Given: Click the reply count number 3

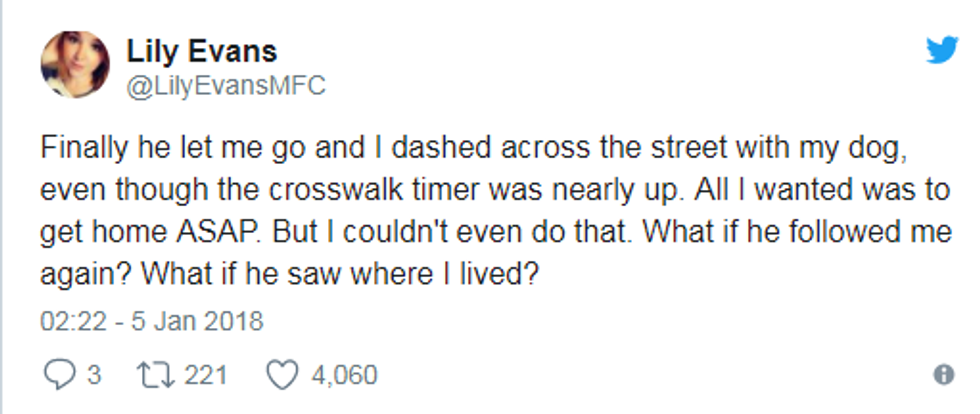Looking at the screenshot, I should (93, 375).
